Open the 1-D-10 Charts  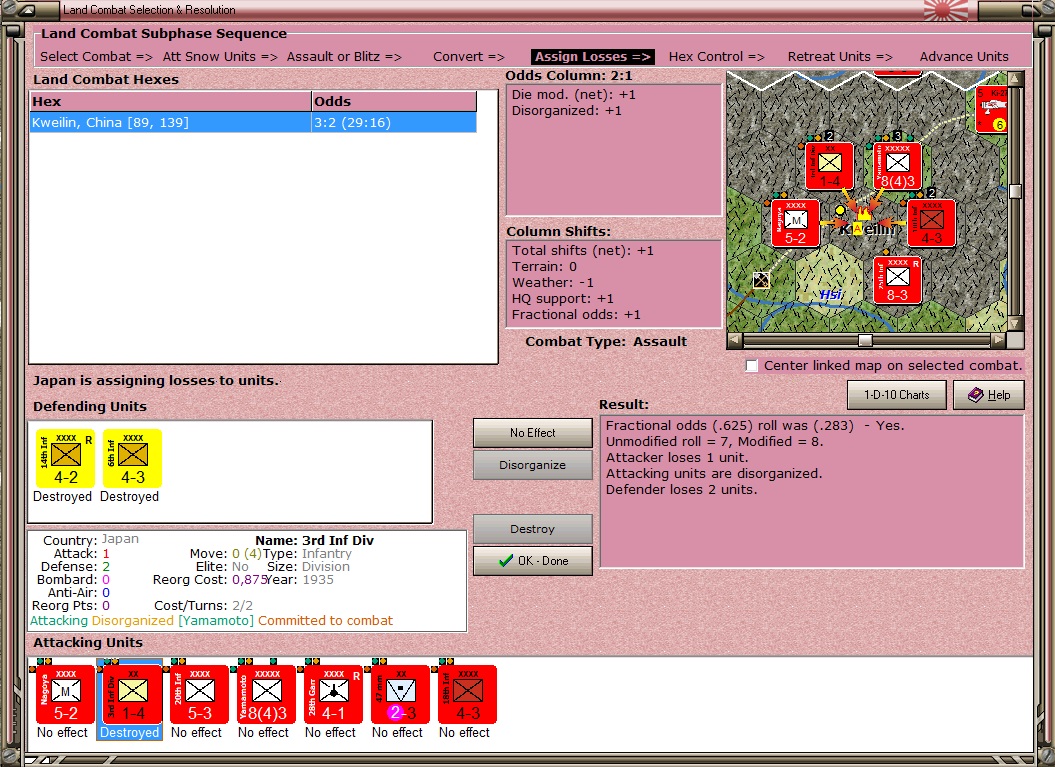pos(896,395)
